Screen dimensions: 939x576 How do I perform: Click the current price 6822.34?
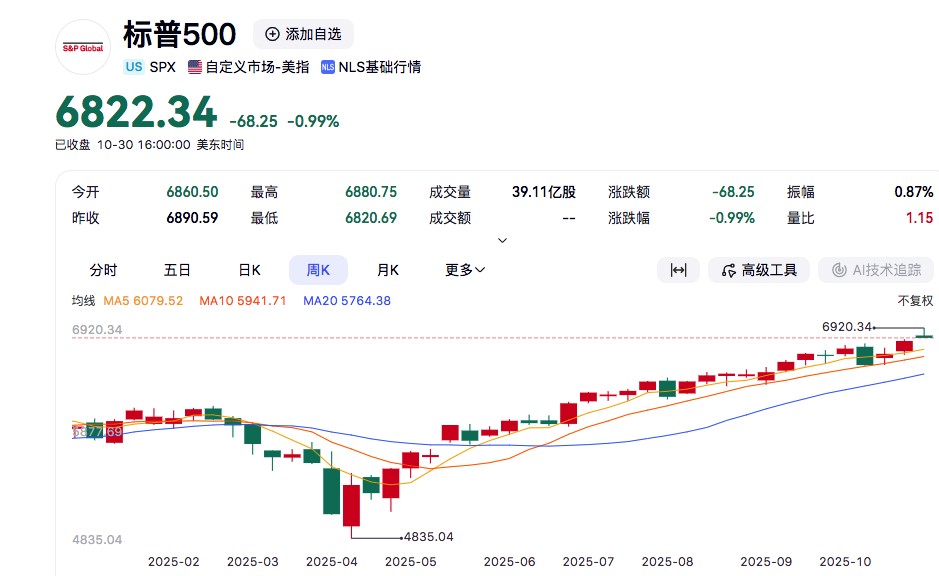[136, 112]
